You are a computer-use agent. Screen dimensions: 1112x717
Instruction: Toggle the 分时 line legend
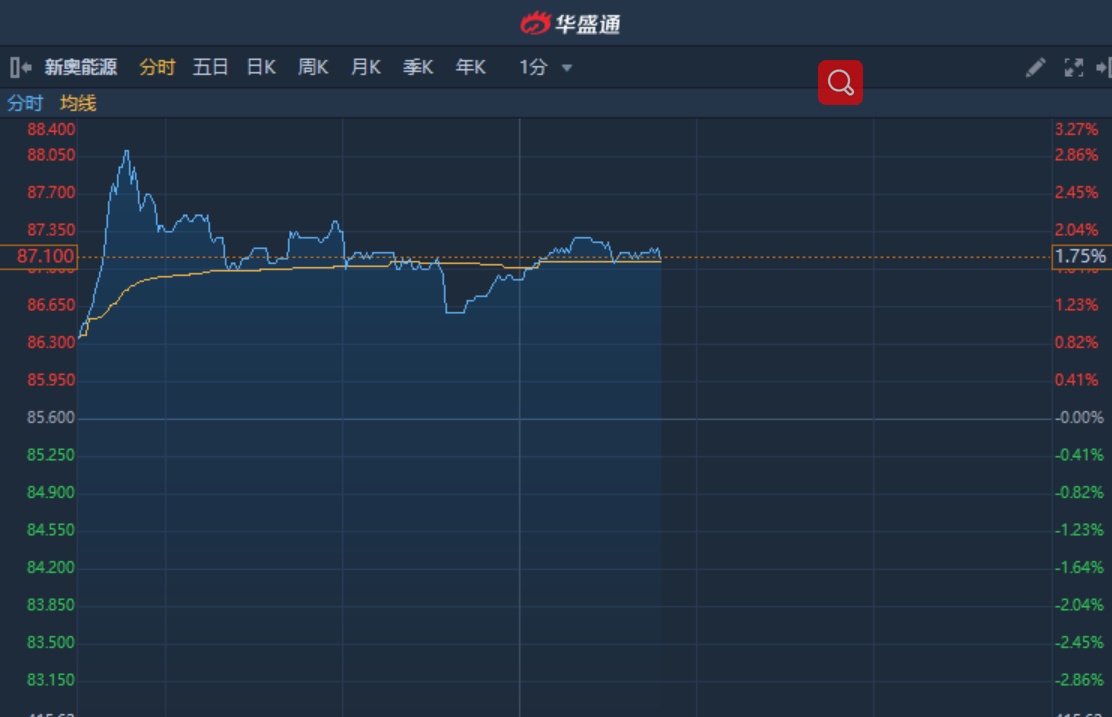[25, 103]
